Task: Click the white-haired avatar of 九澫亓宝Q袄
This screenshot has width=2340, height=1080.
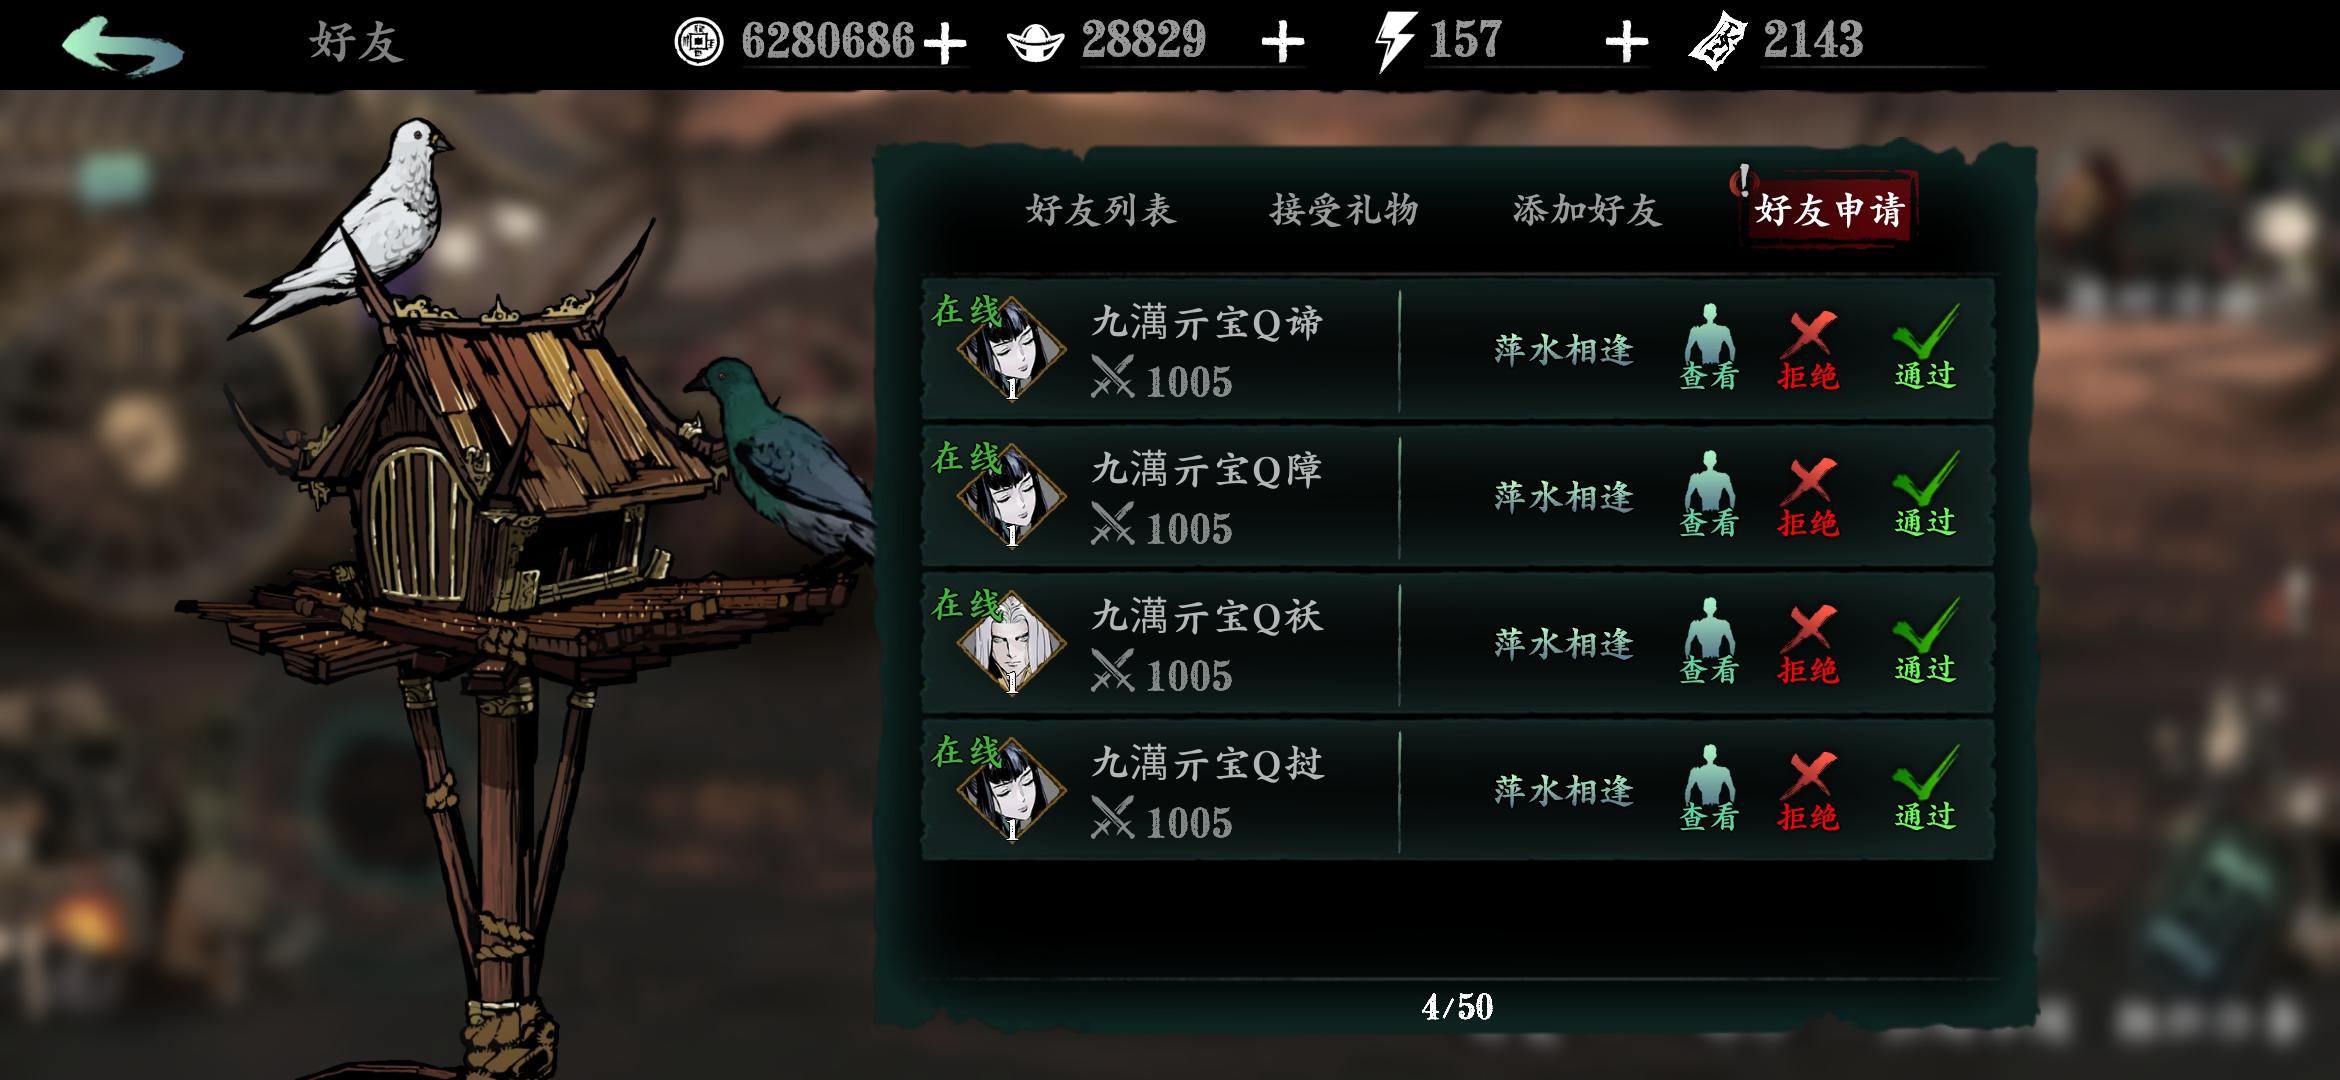Action: click(x=1011, y=643)
